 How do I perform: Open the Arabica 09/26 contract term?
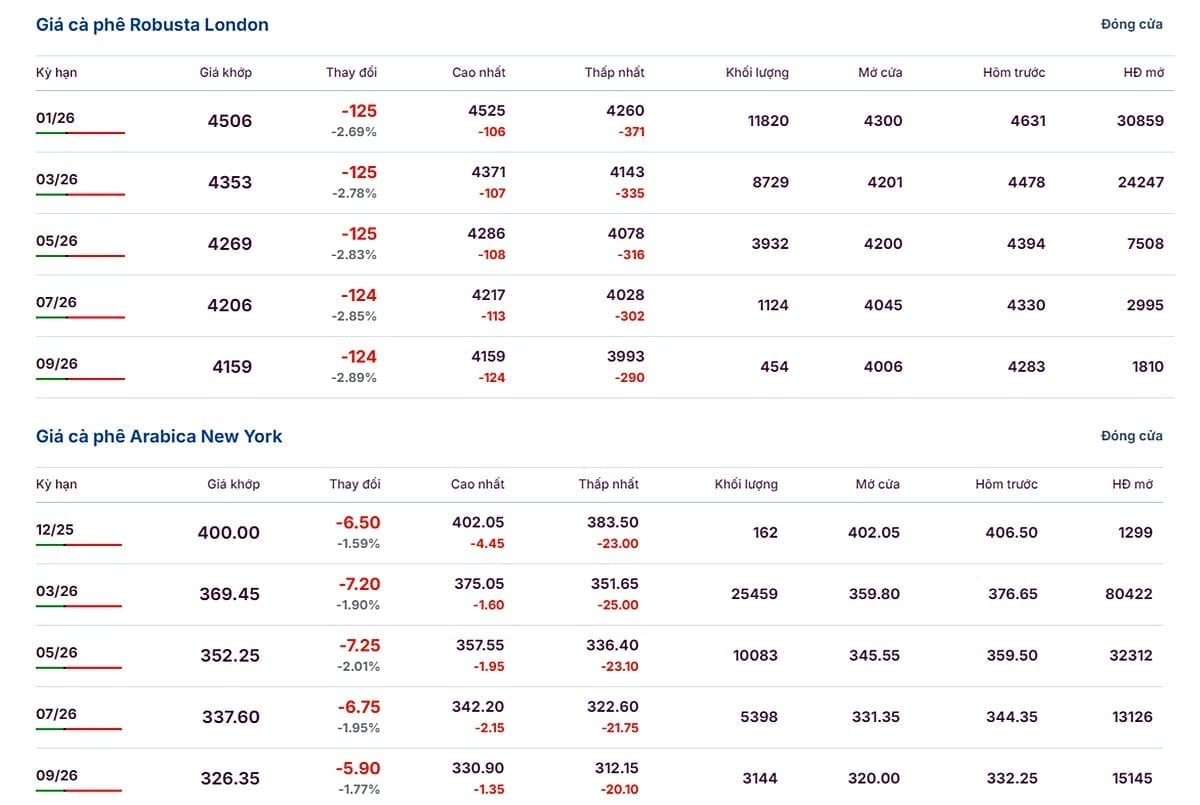tap(57, 776)
